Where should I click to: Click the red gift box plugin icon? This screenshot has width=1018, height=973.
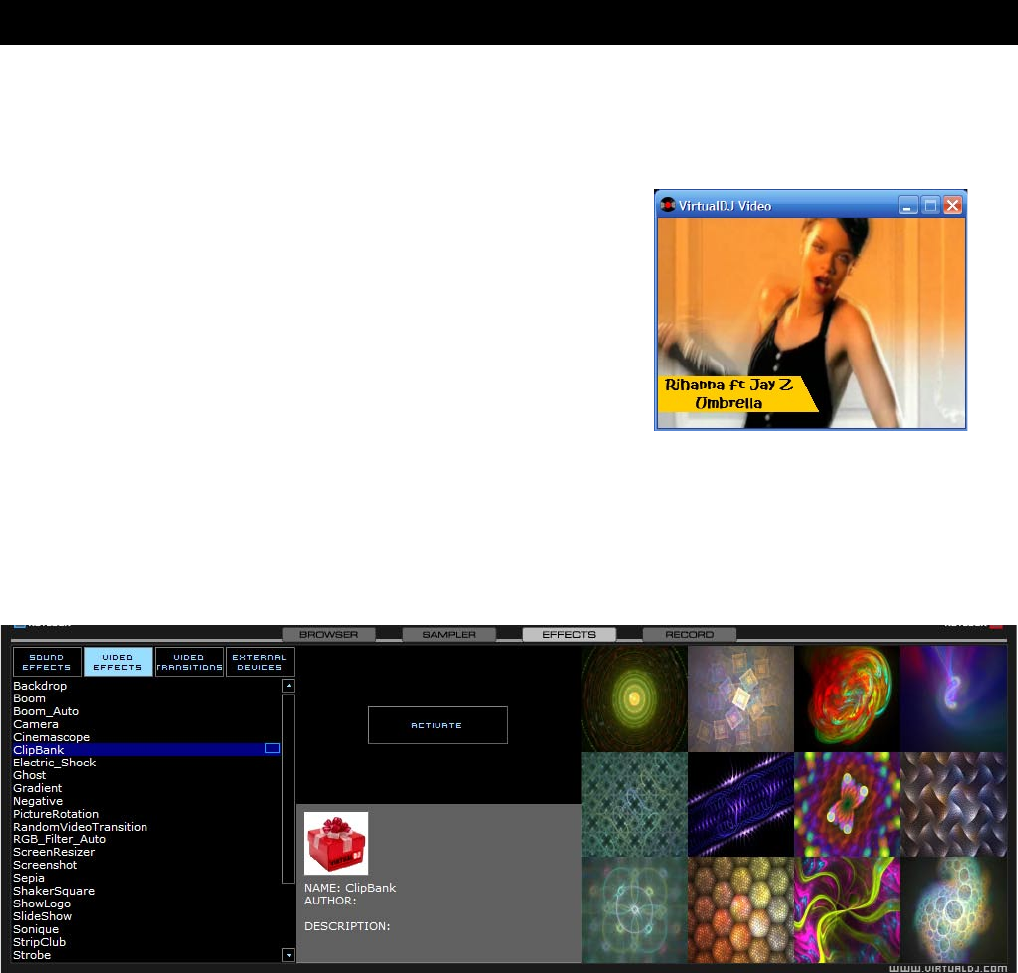pos(336,843)
